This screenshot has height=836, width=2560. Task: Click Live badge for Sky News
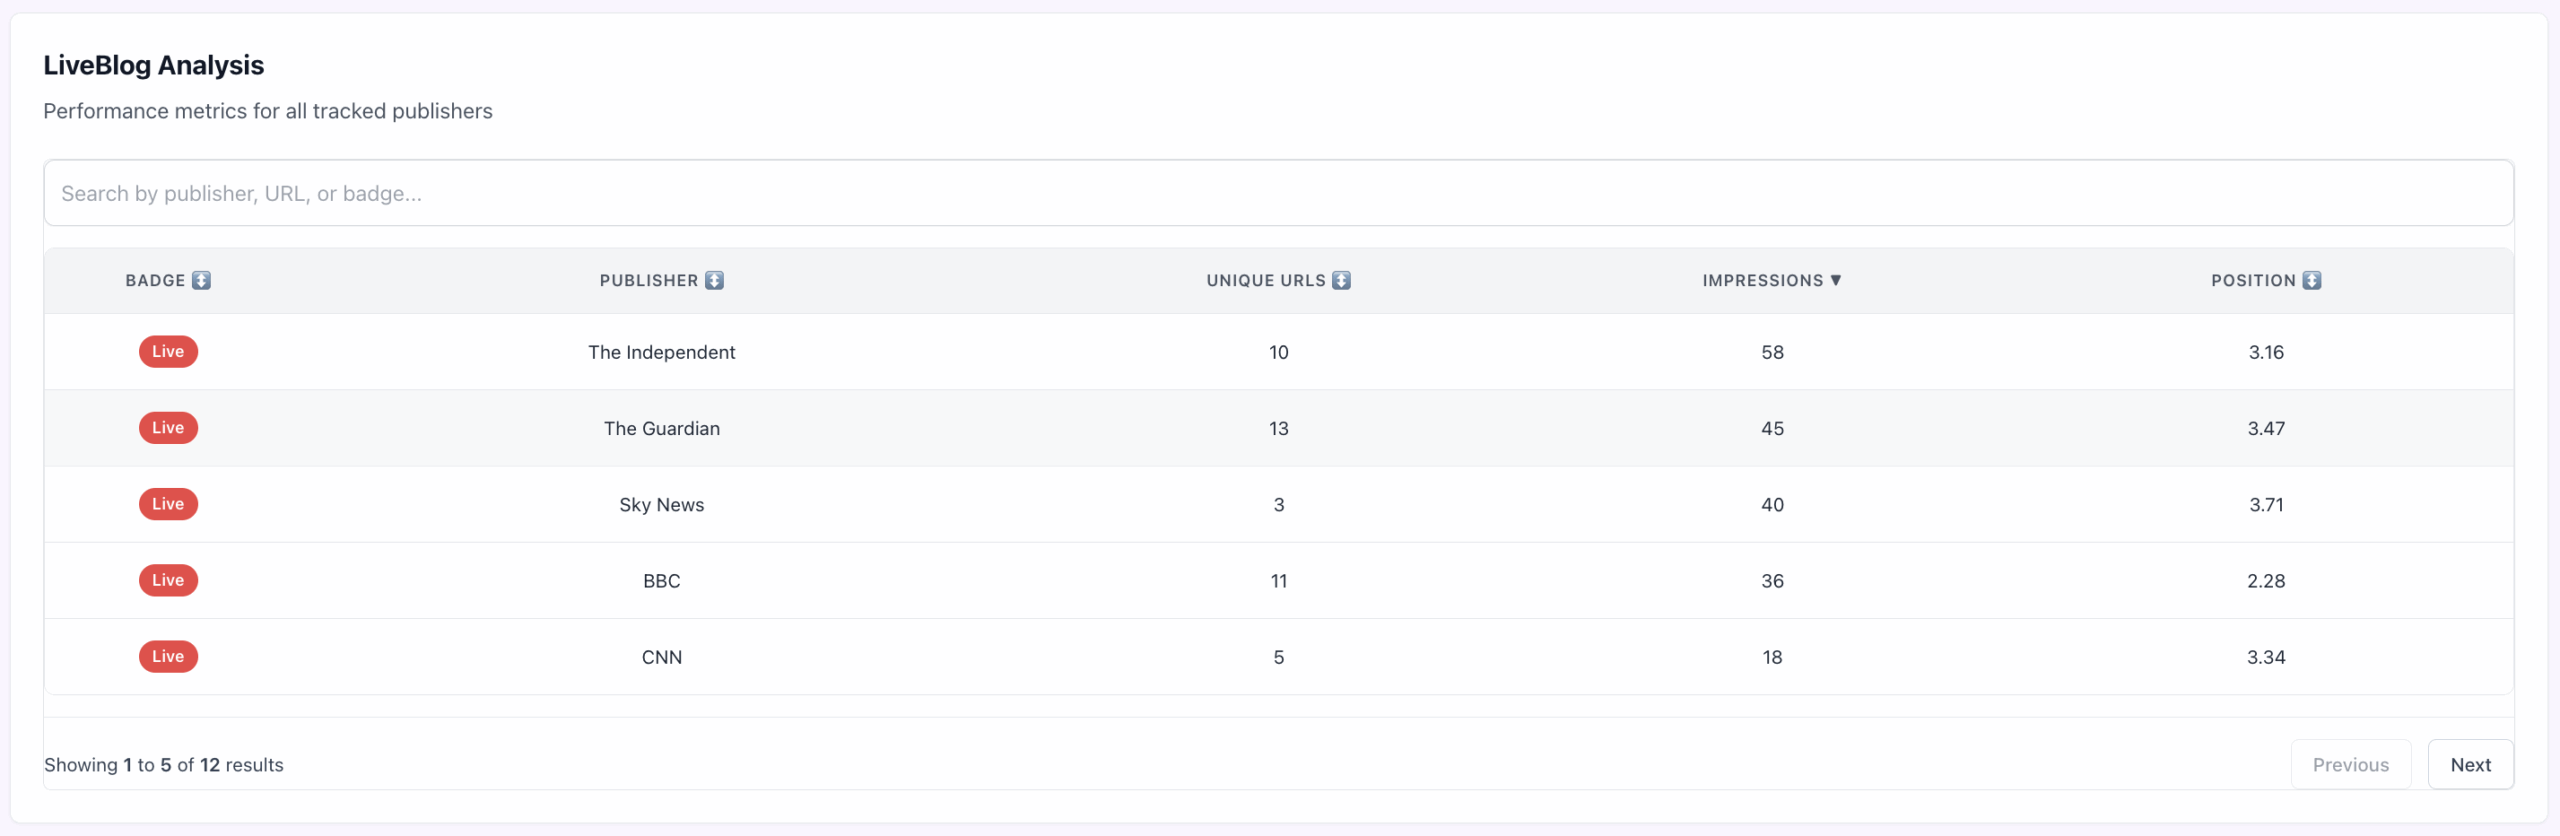(168, 504)
